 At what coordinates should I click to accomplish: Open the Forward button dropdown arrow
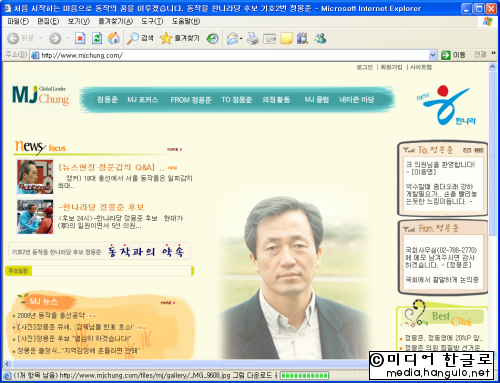(67, 38)
